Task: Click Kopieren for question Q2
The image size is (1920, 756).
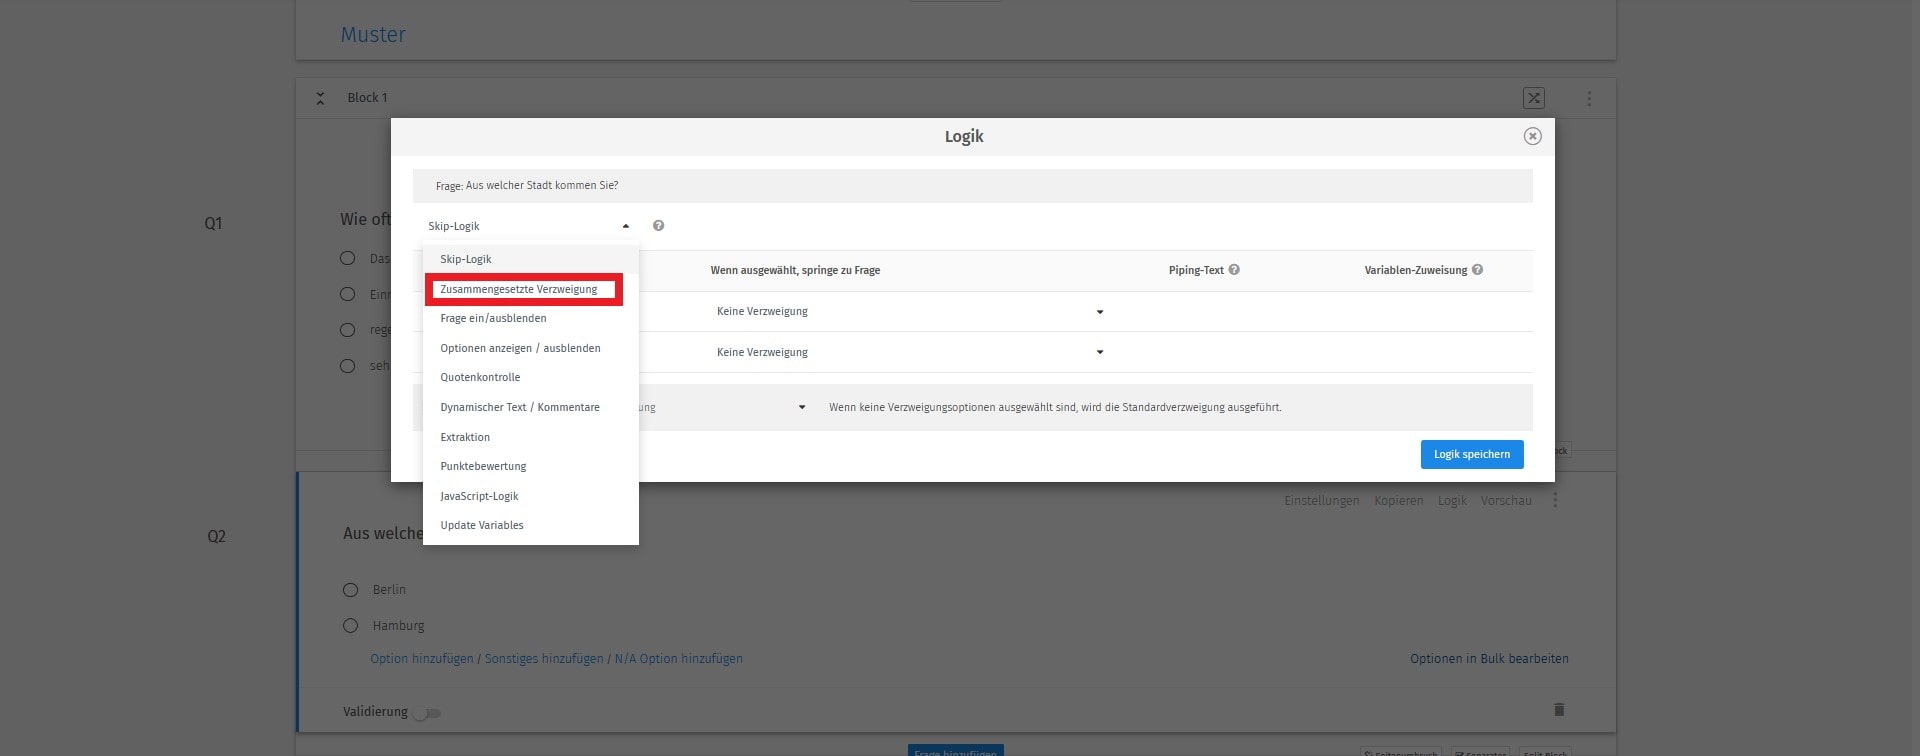Action: pos(1398,501)
